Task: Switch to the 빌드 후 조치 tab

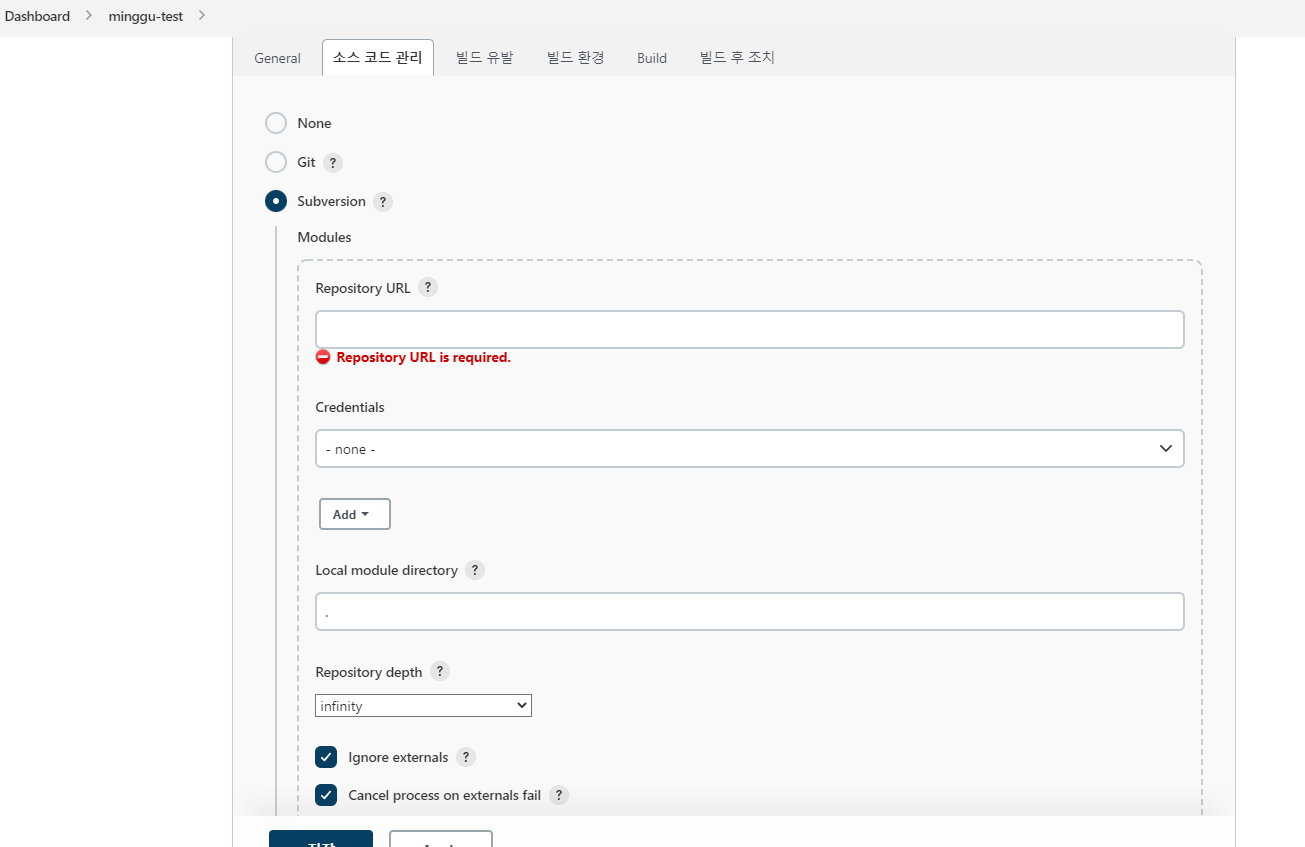Action: (x=737, y=58)
